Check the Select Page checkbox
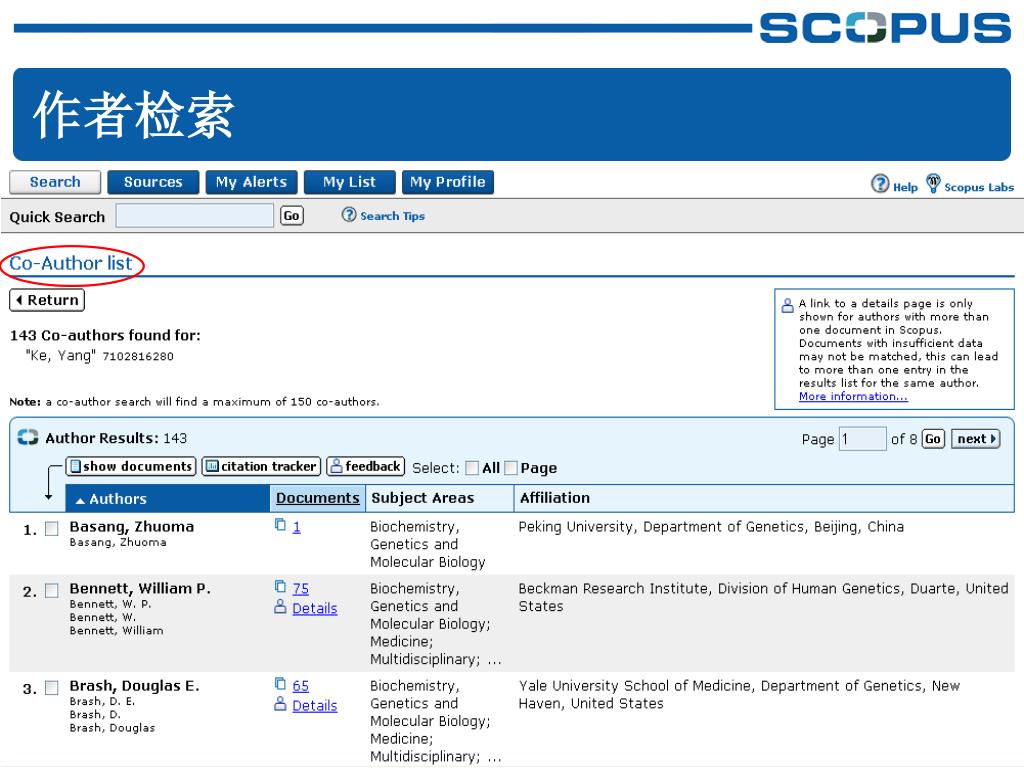Viewport: 1024px width, 768px height. (x=511, y=468)
